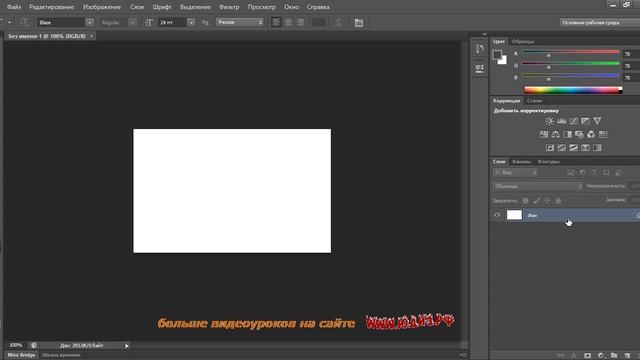Switch to the Каналы tab
The height and width of the screenshot is (360, 640).
(x=522, y=162)
